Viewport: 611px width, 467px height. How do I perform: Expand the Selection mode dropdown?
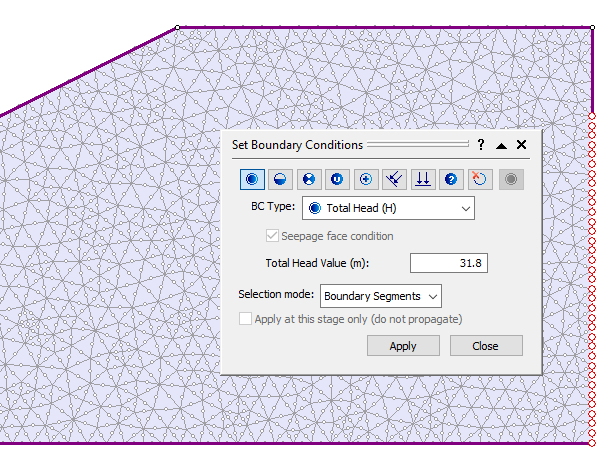pyautogui.click(x=381, y=295)
